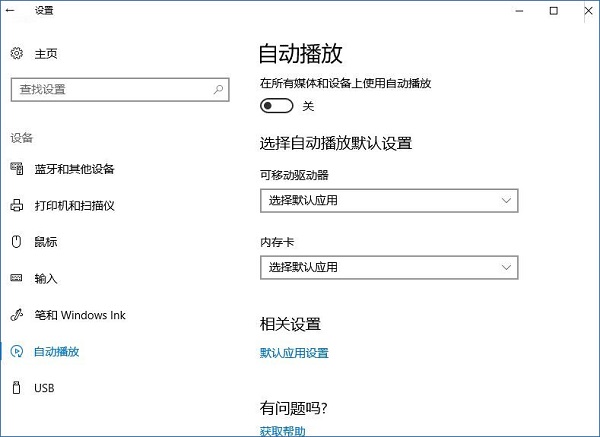Screen dimensions: 600x437
Task: Click the 获取帮助 help link
Action: (282, 431)
